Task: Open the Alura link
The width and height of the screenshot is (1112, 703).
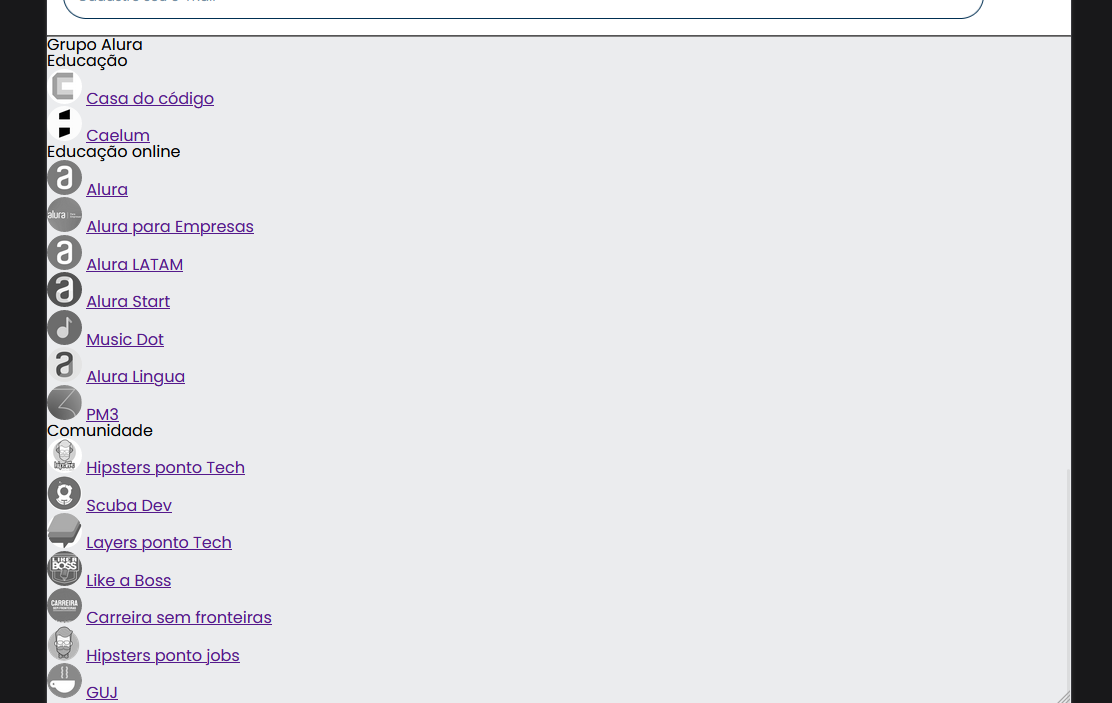Action: (x=107, y=189)
